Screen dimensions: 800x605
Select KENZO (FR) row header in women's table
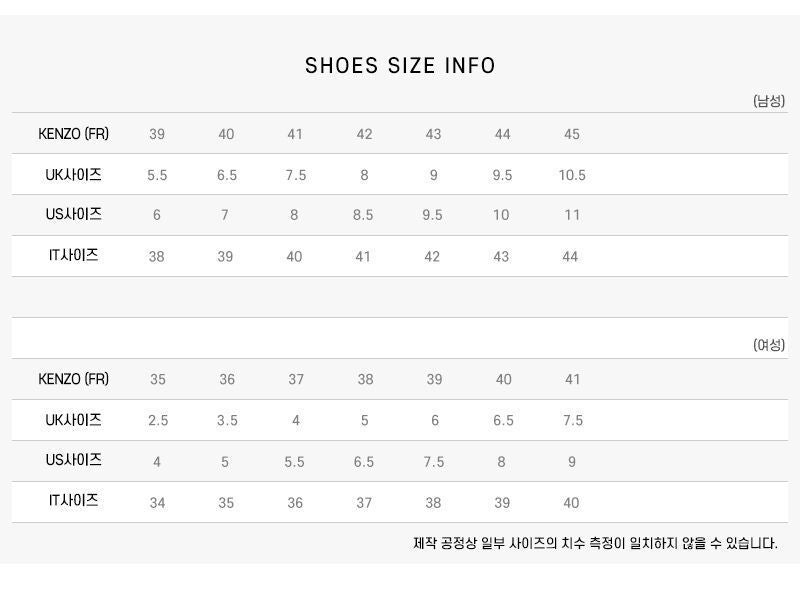pos(73,379)
